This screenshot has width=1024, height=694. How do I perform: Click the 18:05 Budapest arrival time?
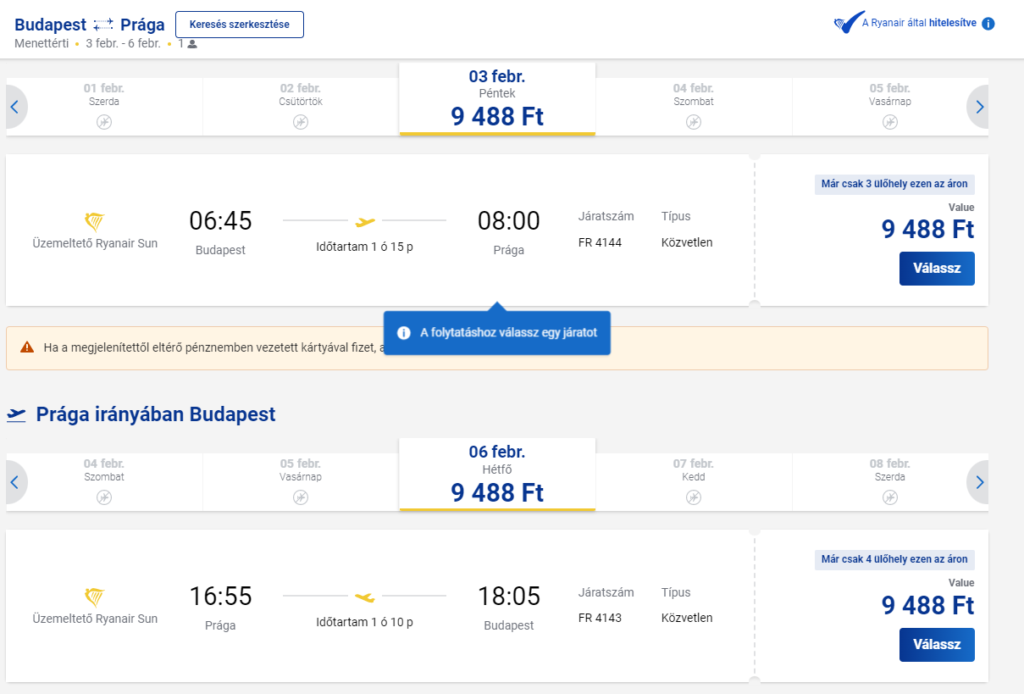[508, 596]
